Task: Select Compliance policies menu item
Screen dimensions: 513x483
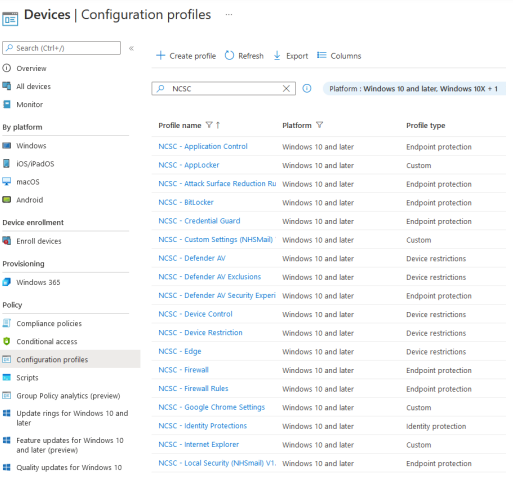Action: click(x=49, y=323)
